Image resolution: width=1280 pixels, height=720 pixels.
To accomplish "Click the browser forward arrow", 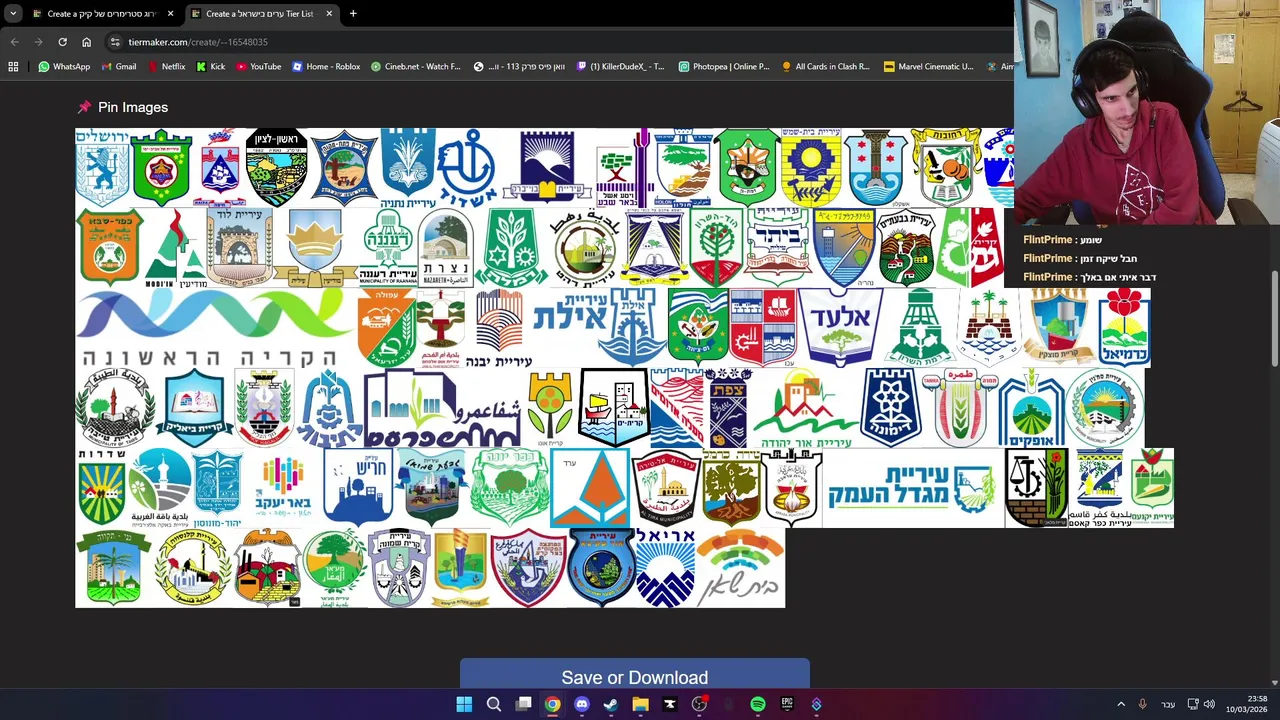I will point(38,42).
